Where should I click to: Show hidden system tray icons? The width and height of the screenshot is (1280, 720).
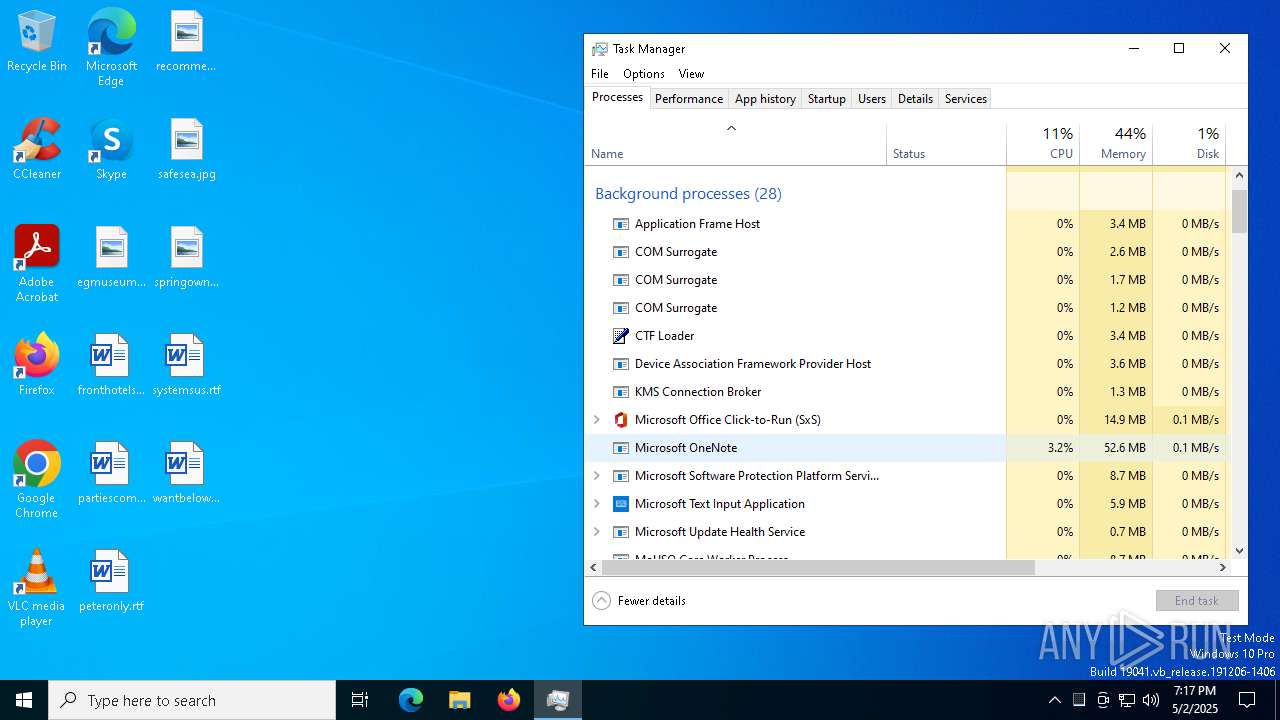tap(1055, 700)
